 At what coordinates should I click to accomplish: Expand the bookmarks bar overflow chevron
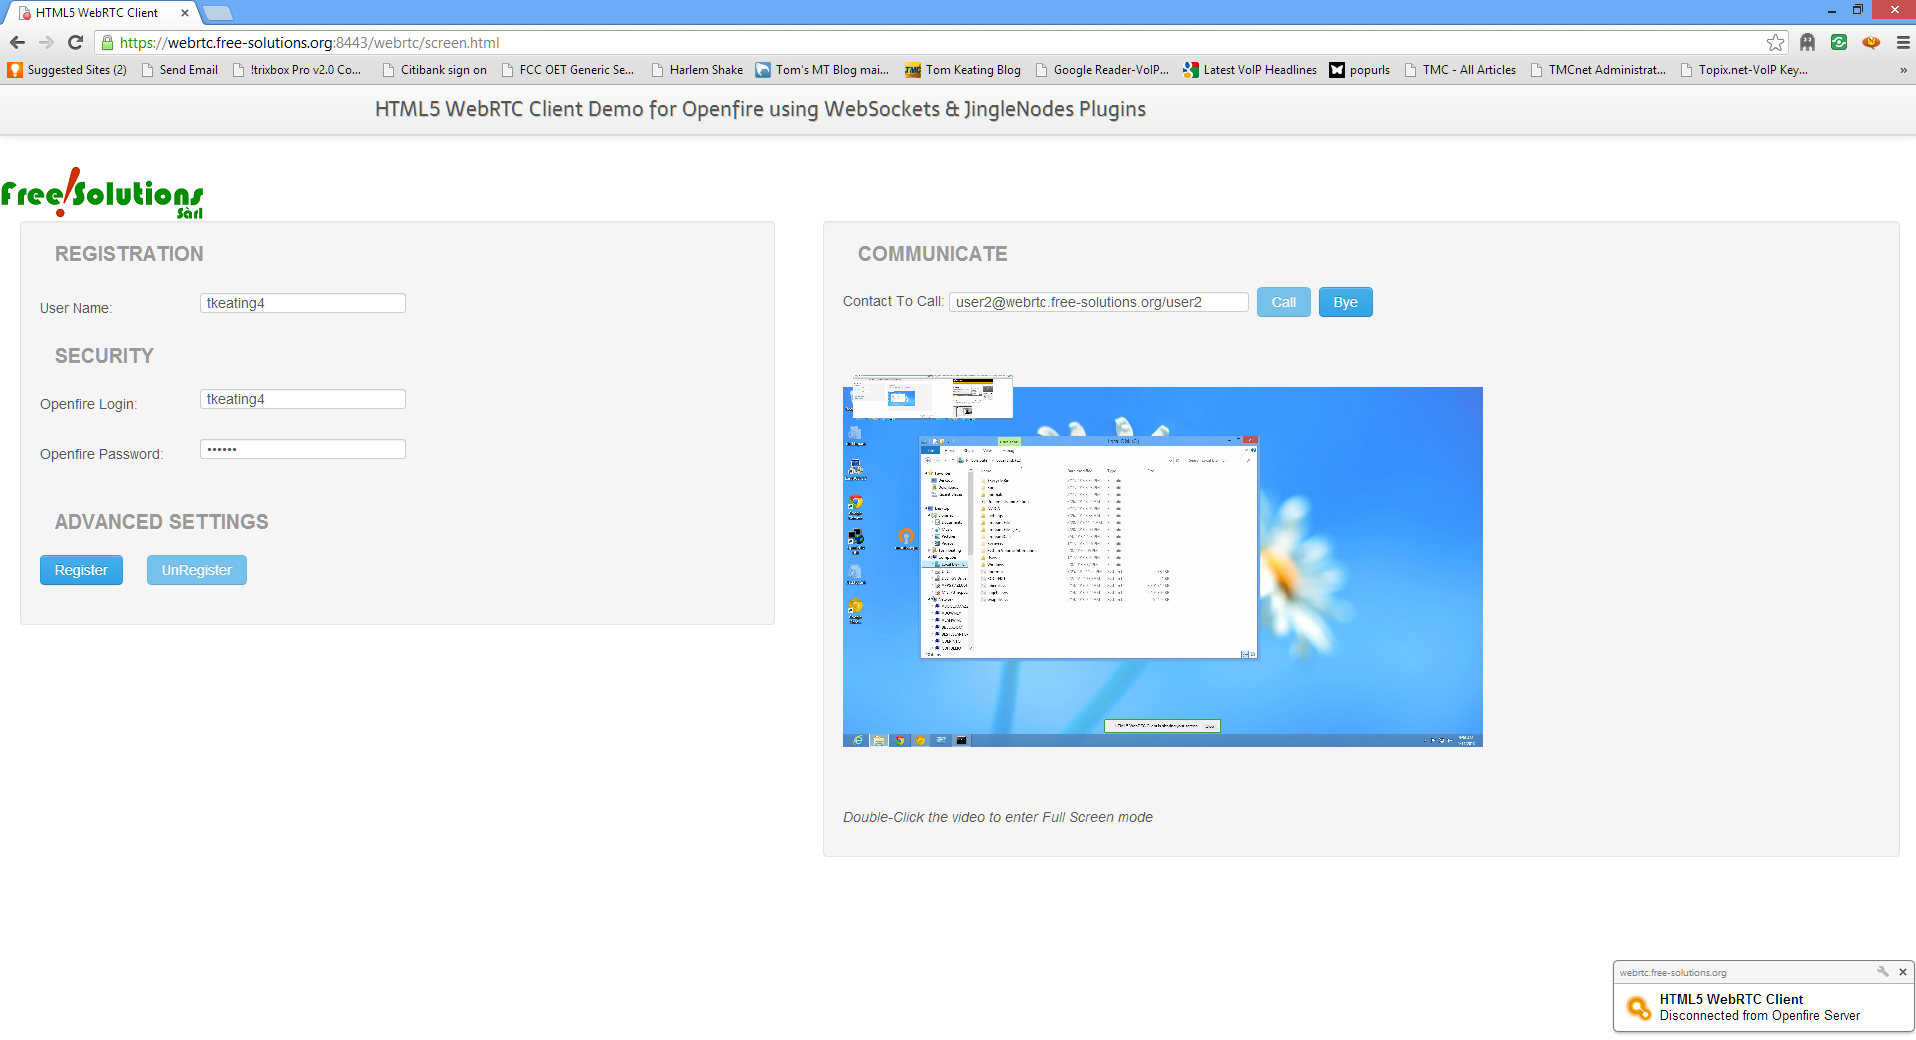pos(1903,70)
